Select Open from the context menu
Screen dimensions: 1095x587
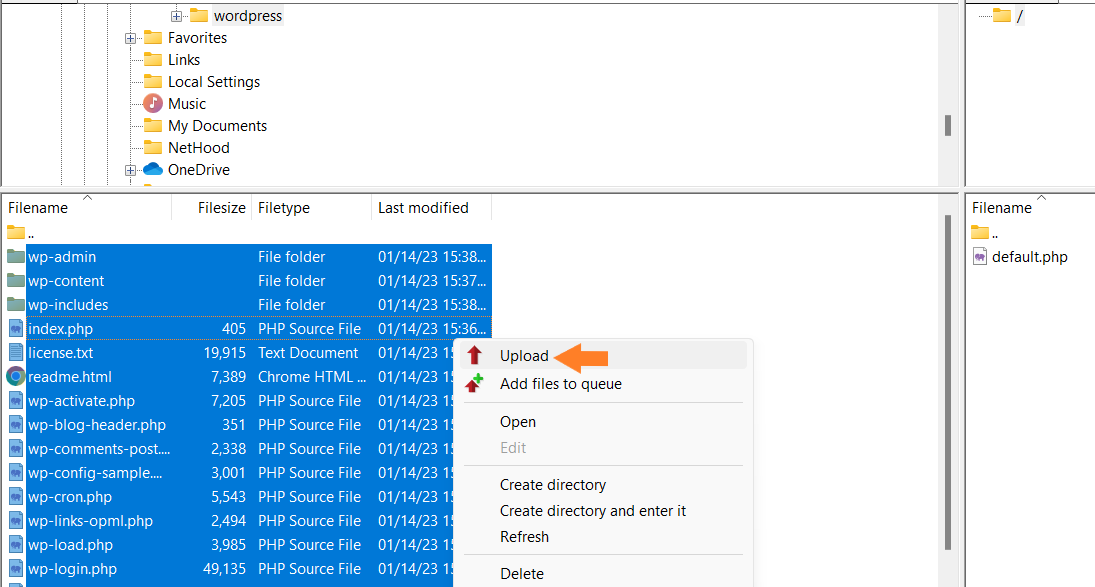pyautogui.click(x=517, y=422)
